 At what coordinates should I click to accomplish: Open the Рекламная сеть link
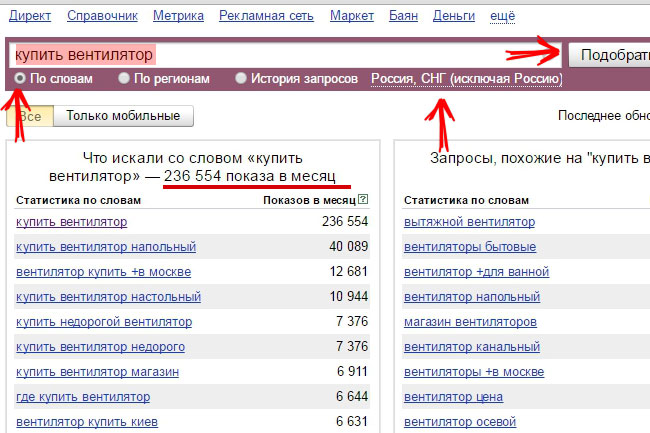coord(266,16)
